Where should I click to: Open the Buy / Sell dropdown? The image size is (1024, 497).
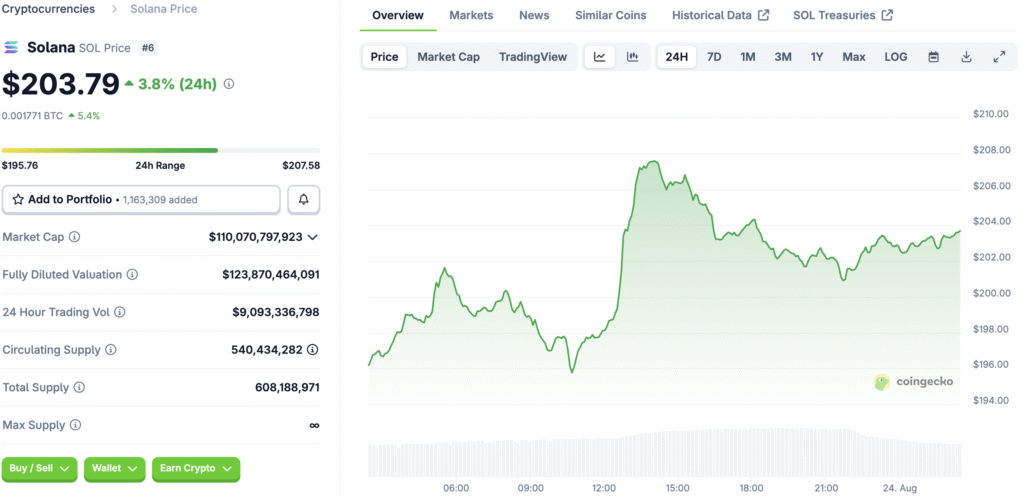(x=40, y=469)
